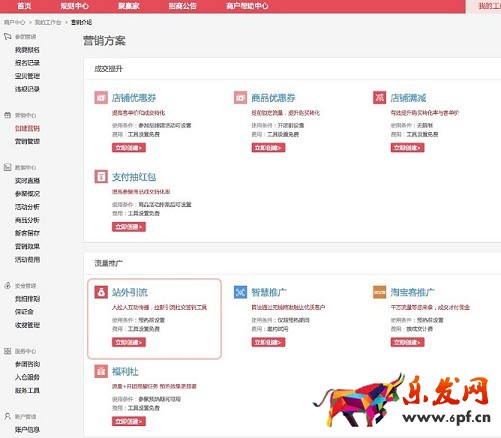Click the 账户管理 person icon in sidebar
The height and width of the screenshot is (438, 501).
[x=7, y=416]
